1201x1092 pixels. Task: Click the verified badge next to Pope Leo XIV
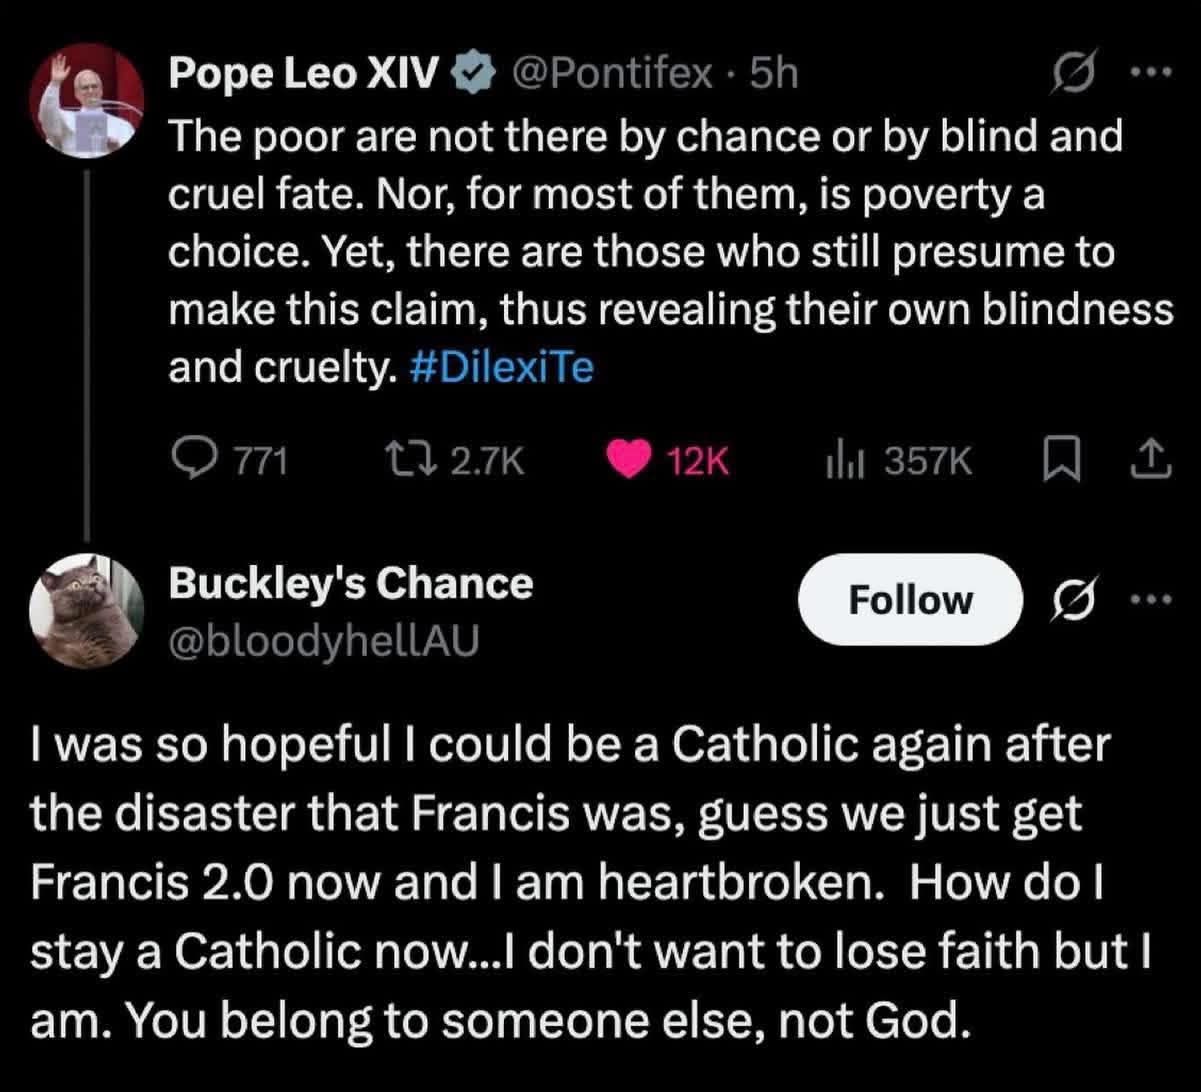pos(472,70)
